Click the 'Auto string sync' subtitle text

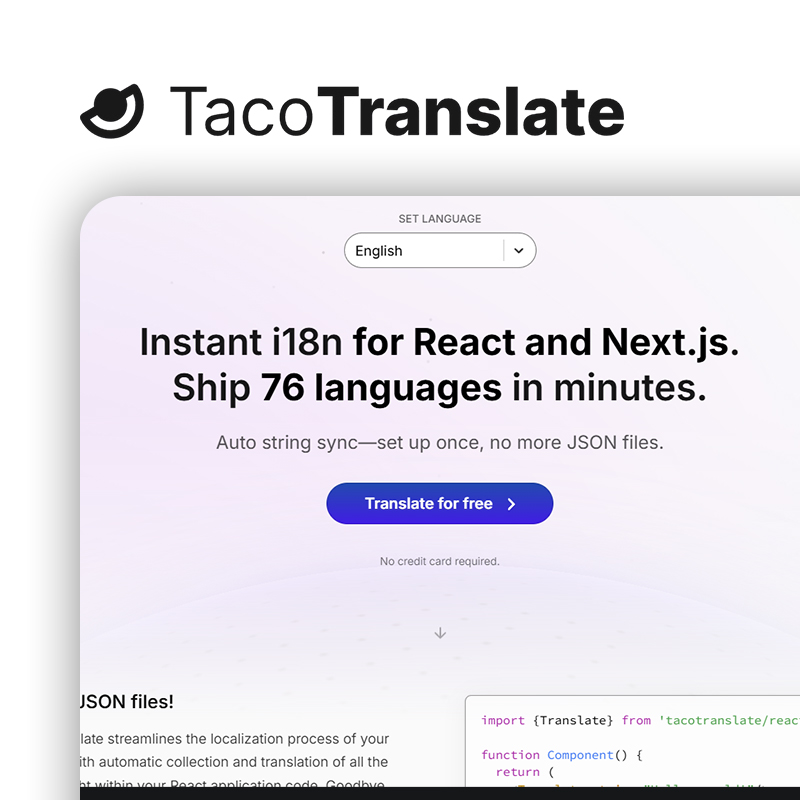pos(440,442)
